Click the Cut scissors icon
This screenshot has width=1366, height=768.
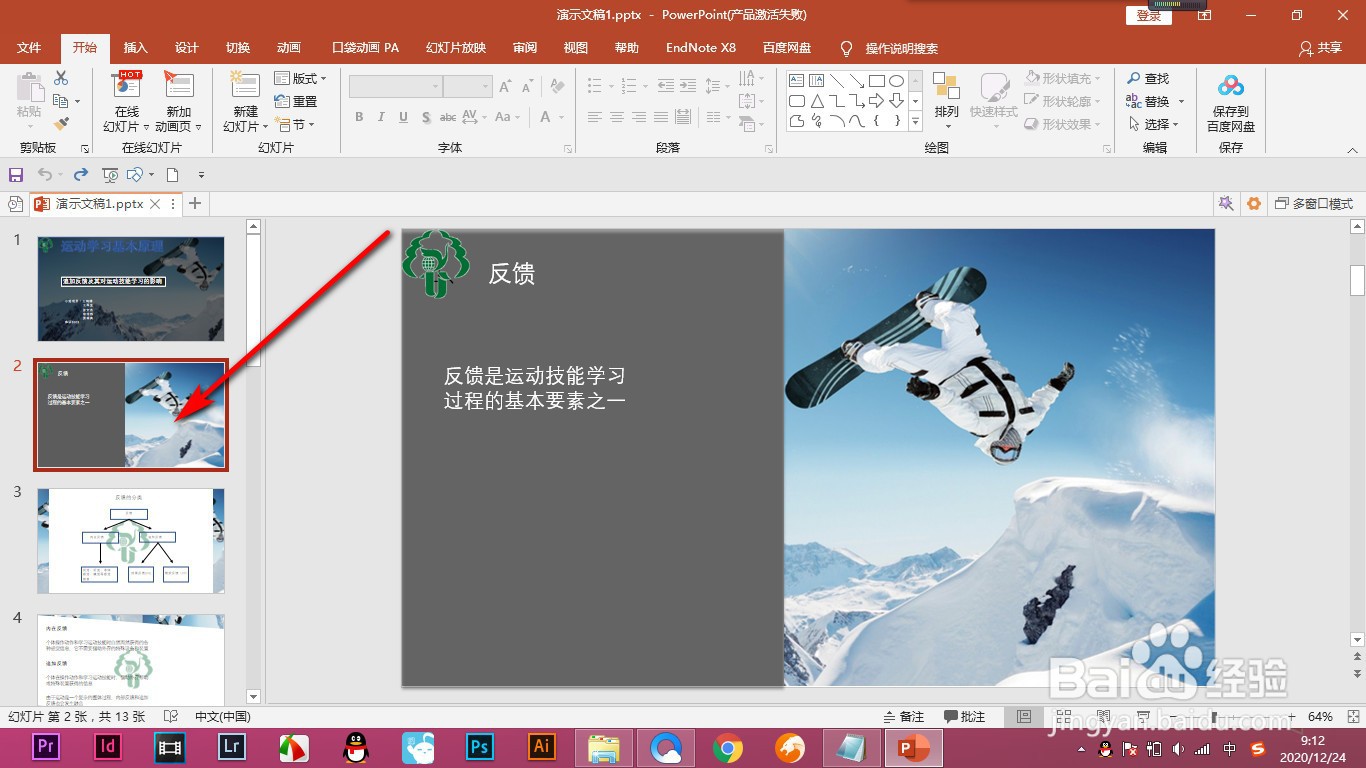[x=61, y=78]
